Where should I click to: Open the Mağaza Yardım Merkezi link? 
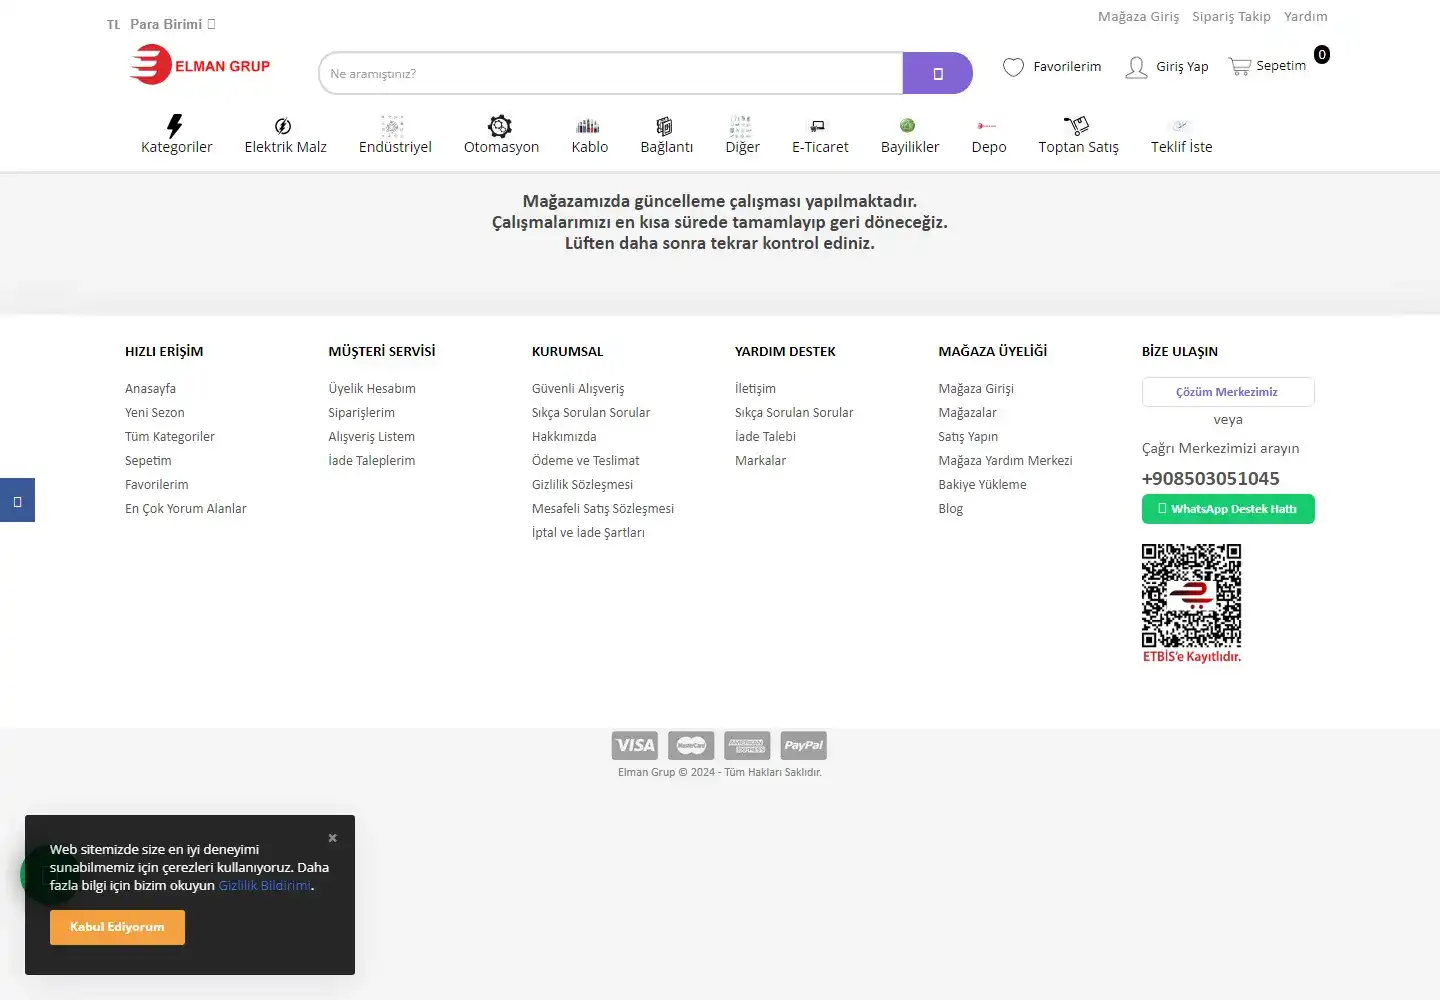pyautogui.click(x=1005, y=460)
